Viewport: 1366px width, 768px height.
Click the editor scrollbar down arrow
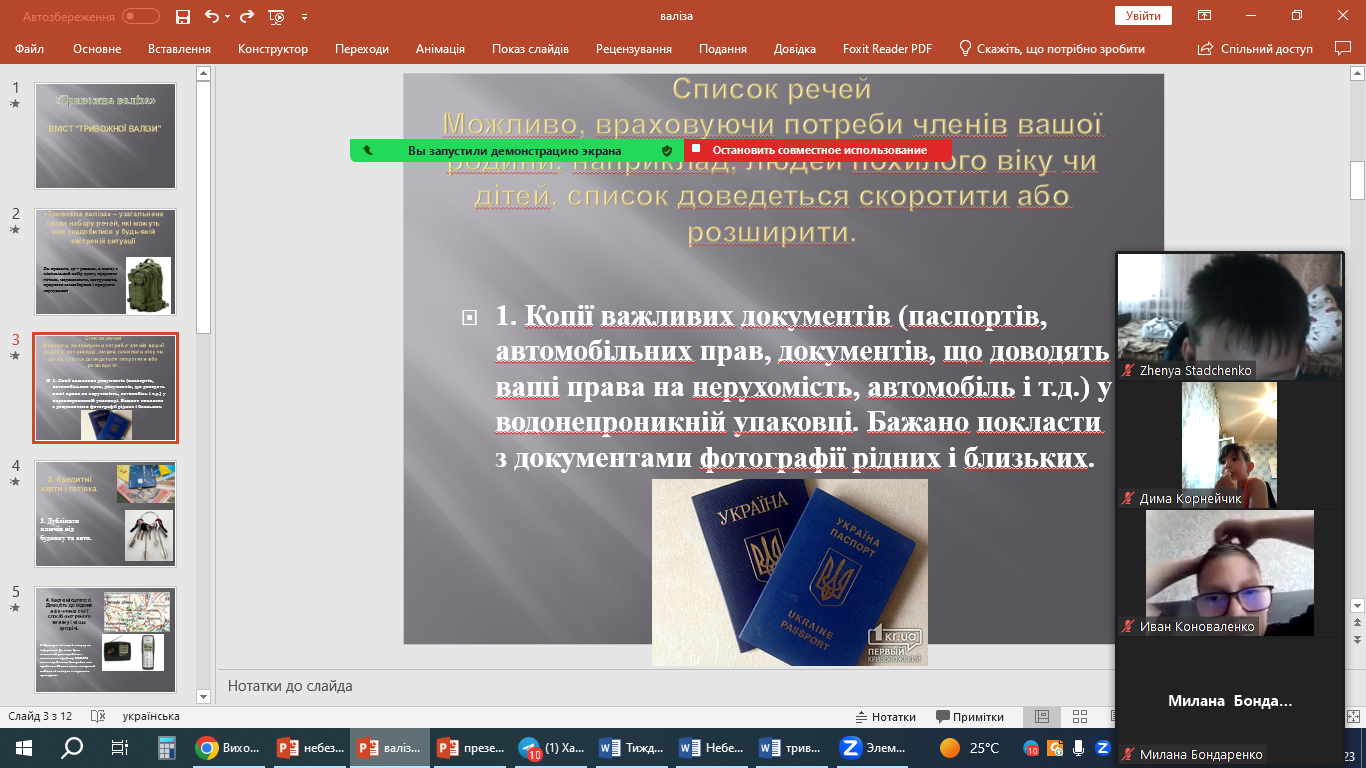(x=1357, y=606)
